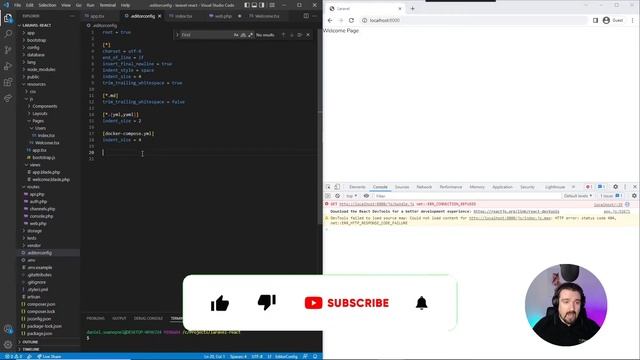Close the find widget
Image resolution: width=640 pixels, height=360 pixels.
308,35
